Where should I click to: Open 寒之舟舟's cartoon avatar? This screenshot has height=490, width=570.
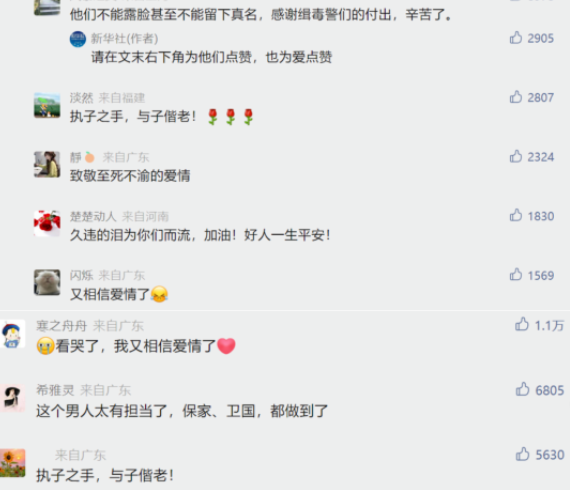12,334
